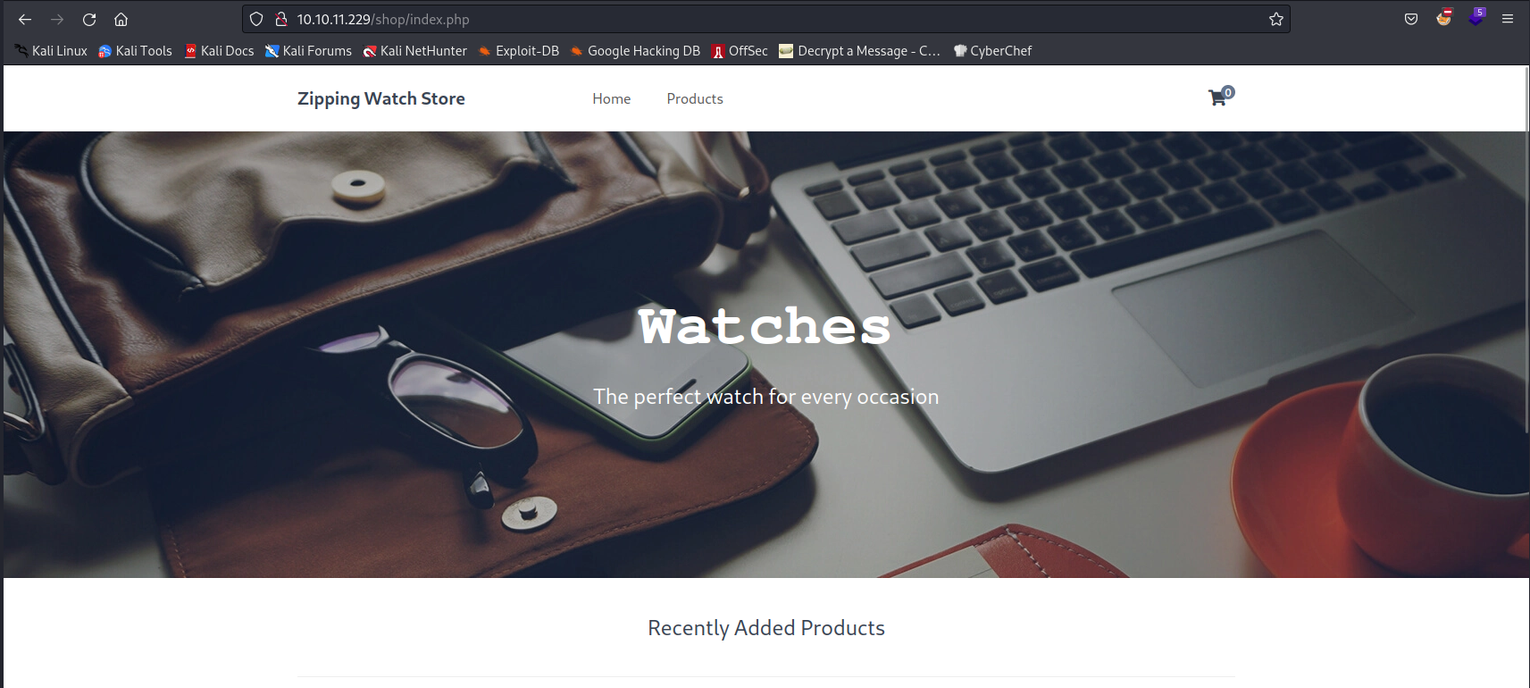Click the page vertical scrollbar
Image resolution: width=1530 pixels, height=688 pixels.
click(x=1524, y=376)
